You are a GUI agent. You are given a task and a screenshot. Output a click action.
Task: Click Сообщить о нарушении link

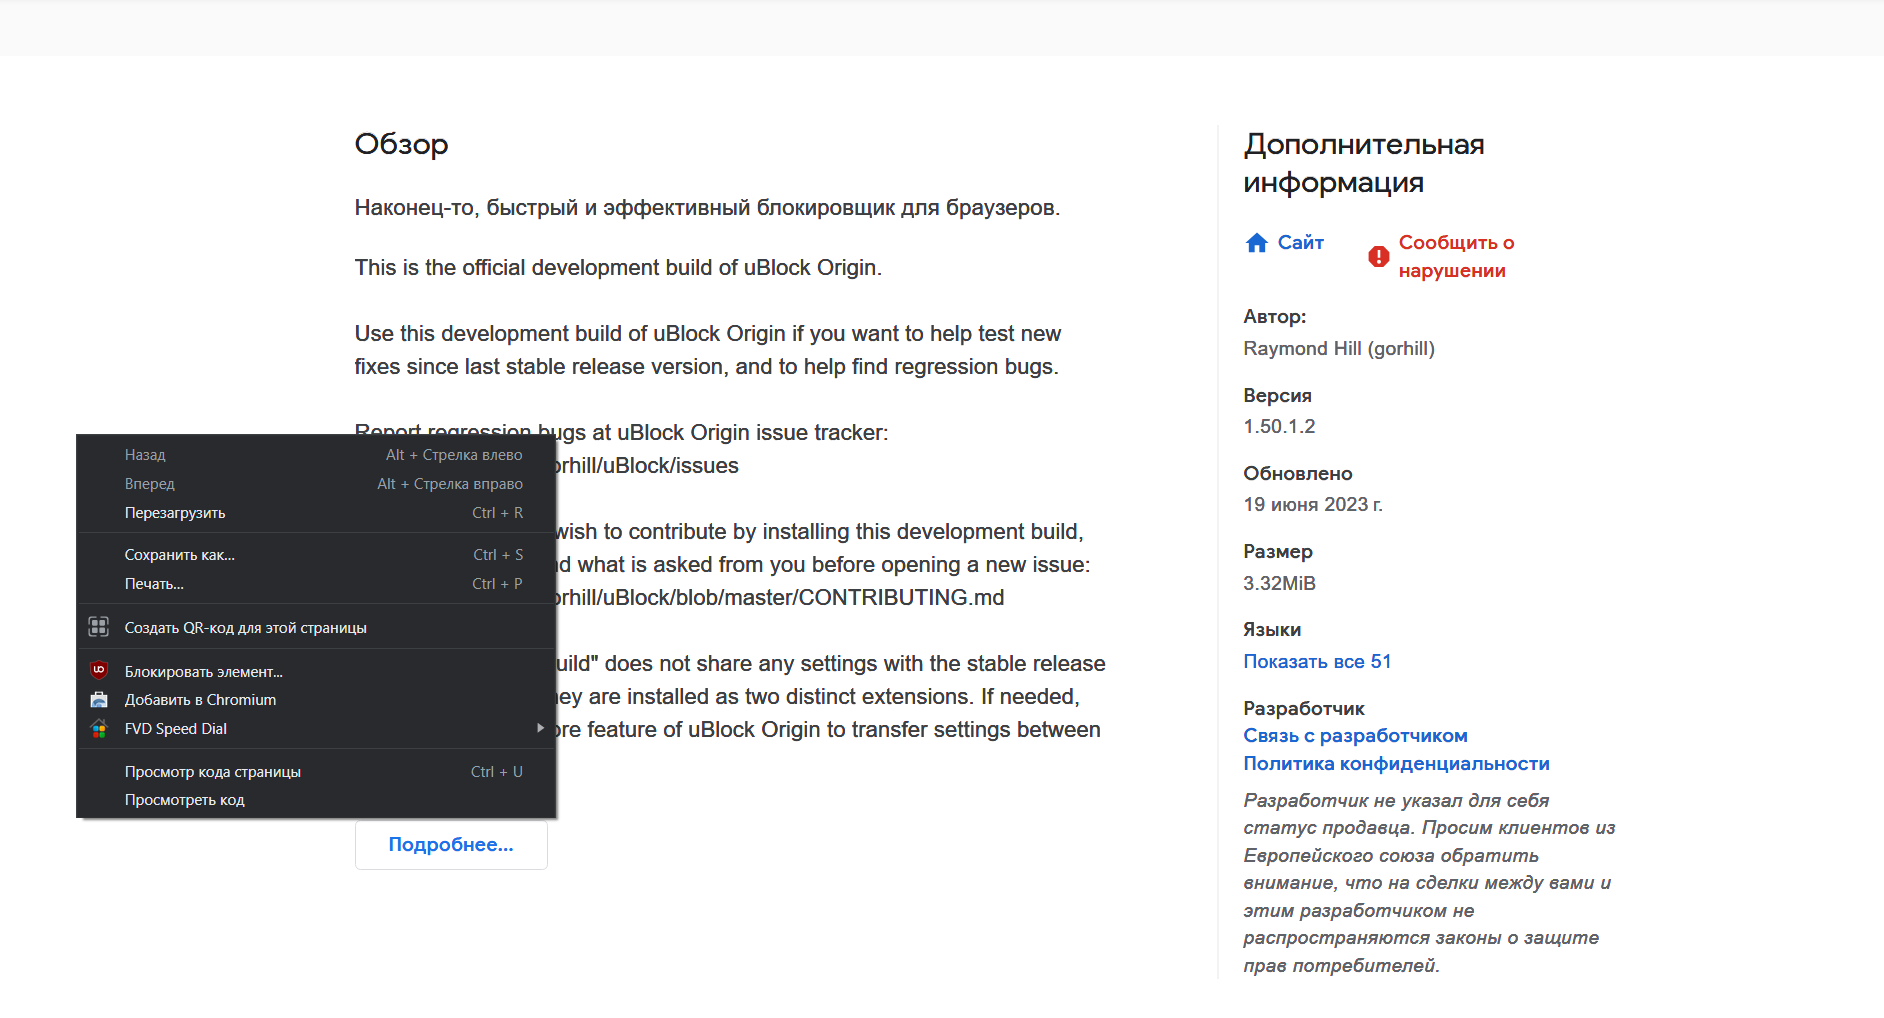(x=1456, y=256)
